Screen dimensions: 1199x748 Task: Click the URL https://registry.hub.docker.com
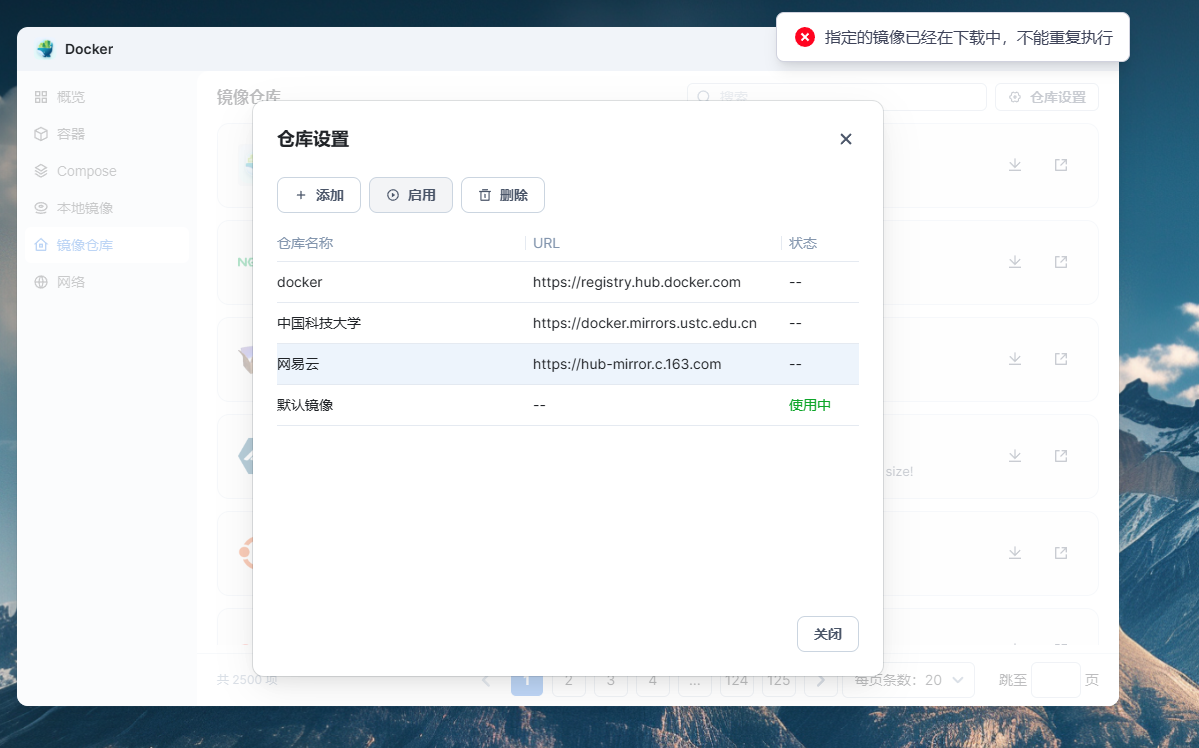tap(637, 282)
